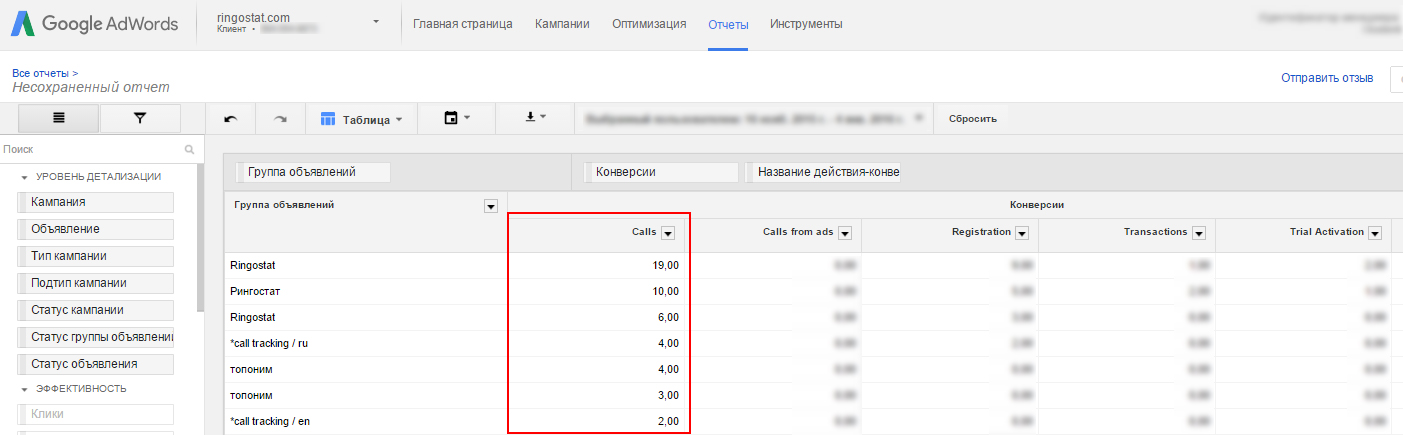
Task: Select the Статус группы объявлений dimension
Action: [96, 337]
